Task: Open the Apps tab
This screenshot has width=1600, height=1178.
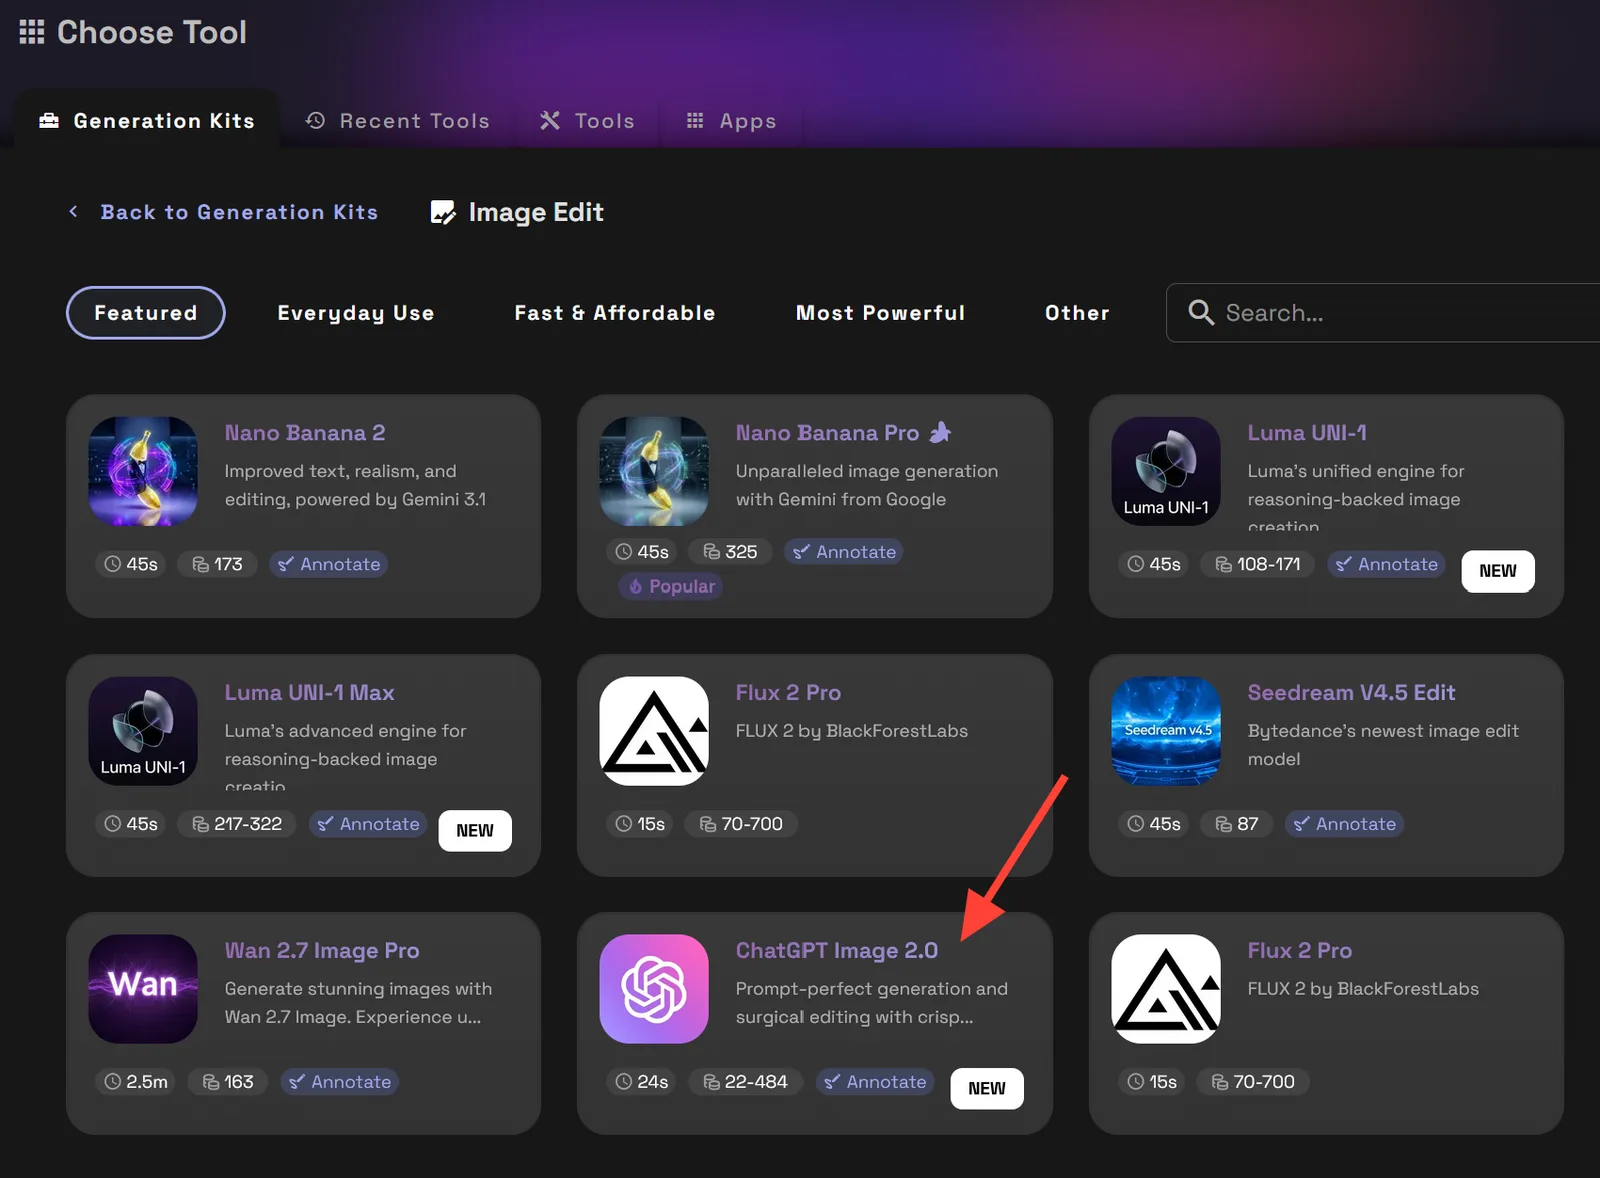Action: 731,121
